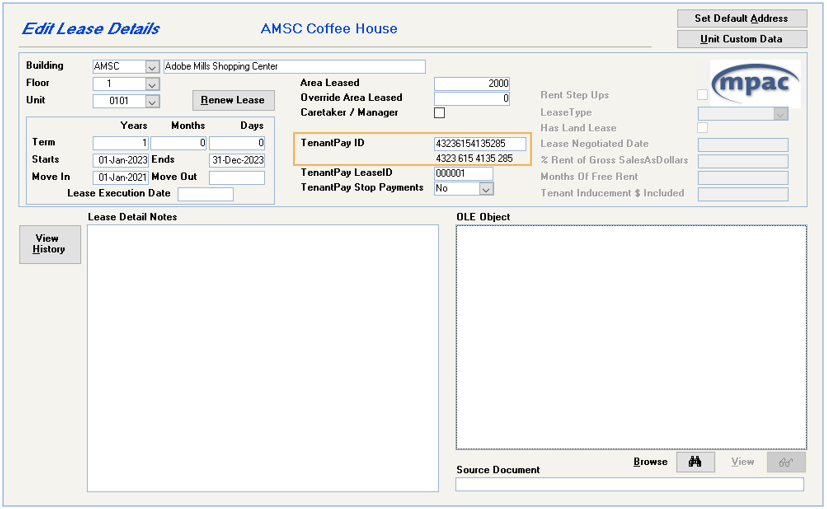Click the TenantPay LeaseID field 000001
This screenshot has height=509, width=827.
[x=464, y=174]
